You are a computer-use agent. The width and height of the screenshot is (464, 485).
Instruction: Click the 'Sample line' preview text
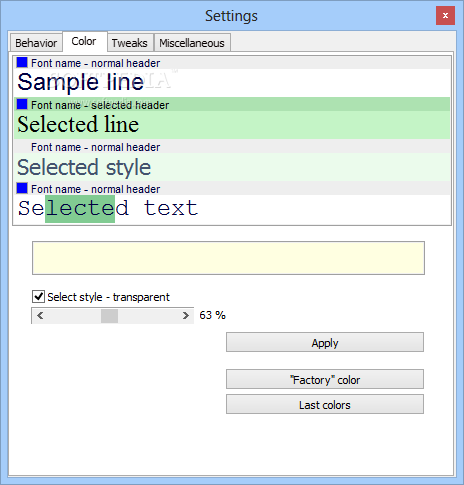[81, 82]
